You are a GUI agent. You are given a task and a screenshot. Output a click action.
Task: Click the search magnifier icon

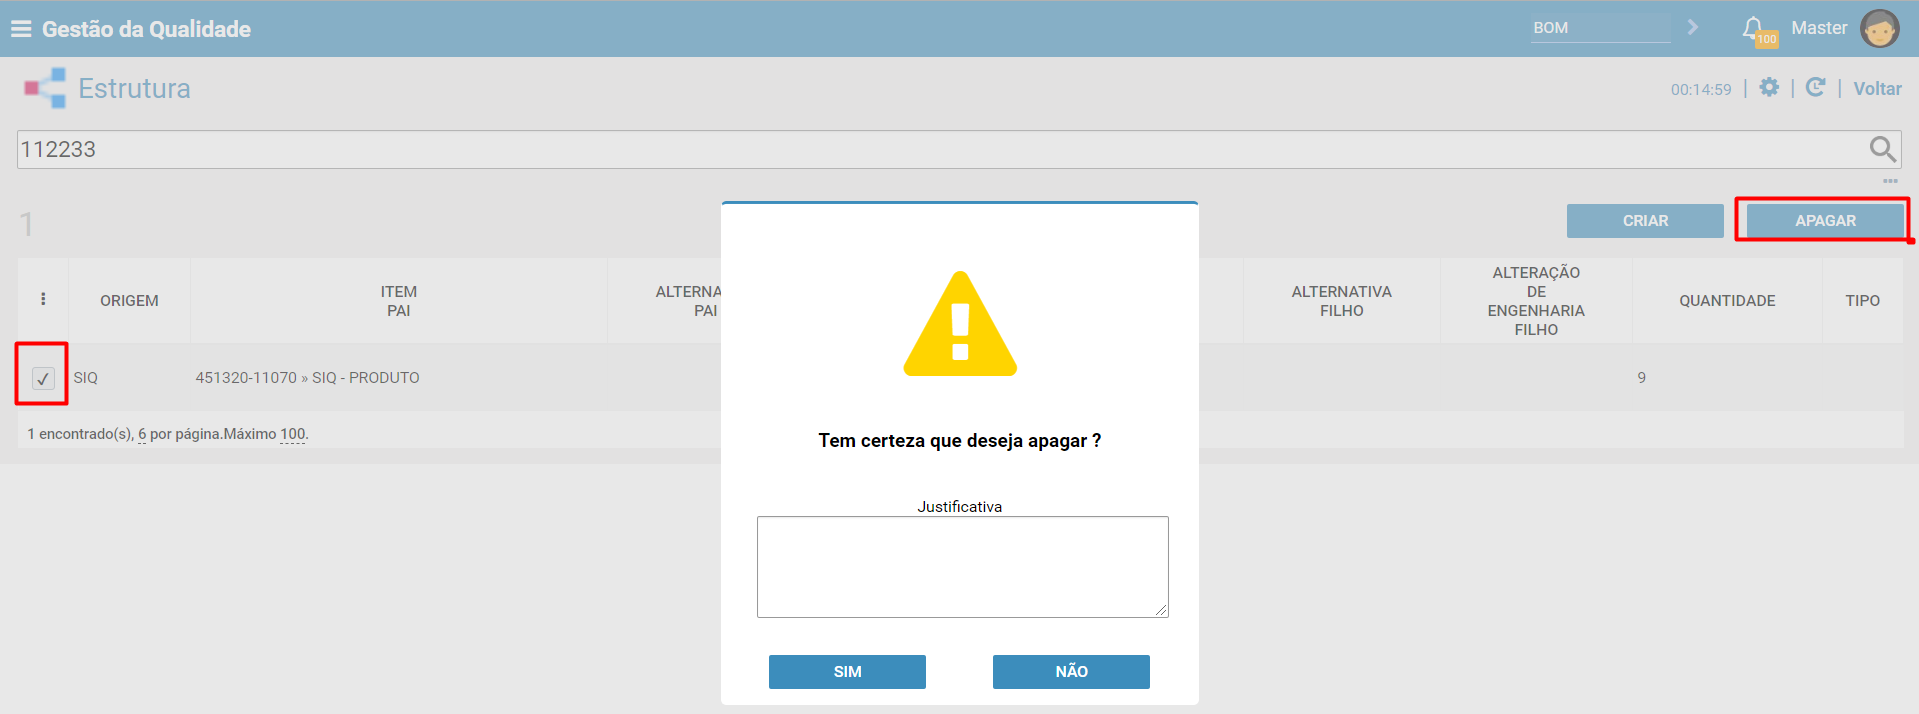click(x=1883, y=149)
